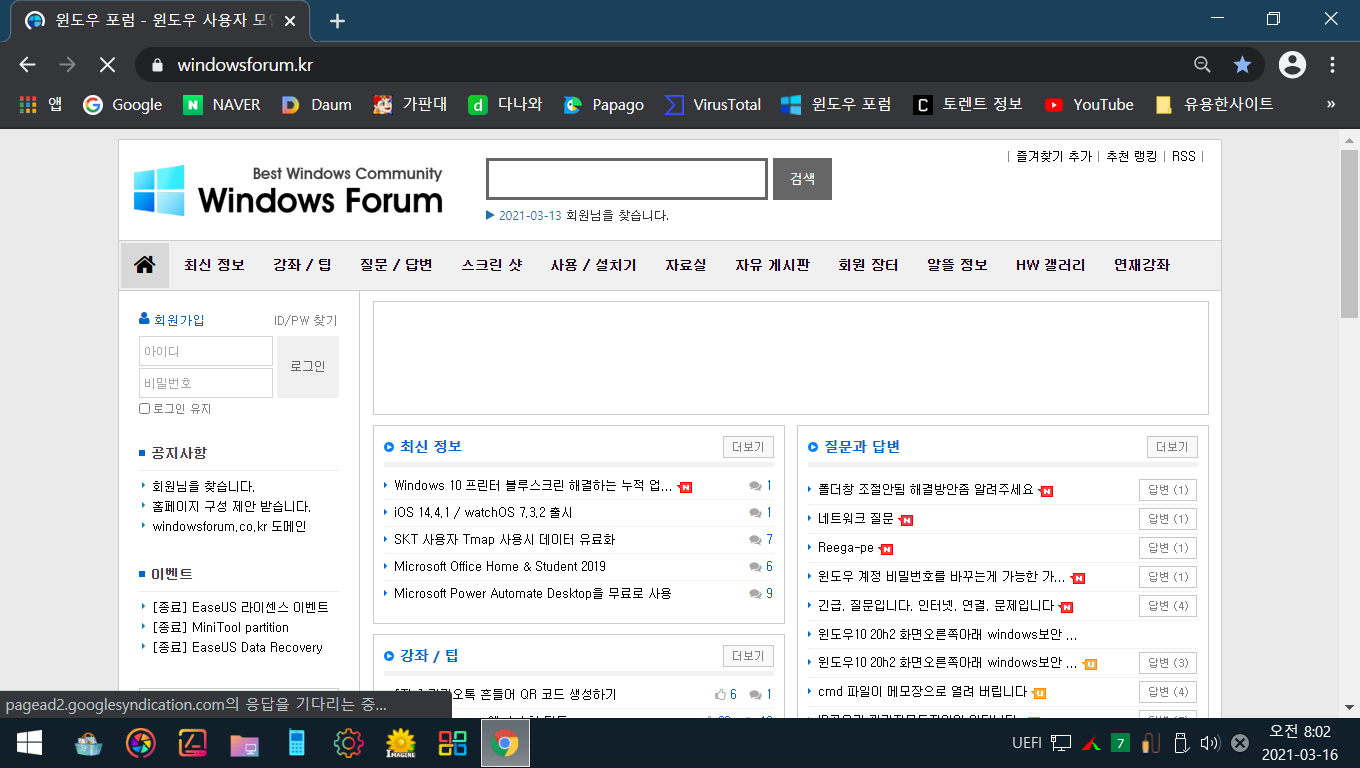The width and height of the screenshot is (1360, 768).
Task: Open the 유용한사이트 bookmark folder
Action: coord(1214,104)
